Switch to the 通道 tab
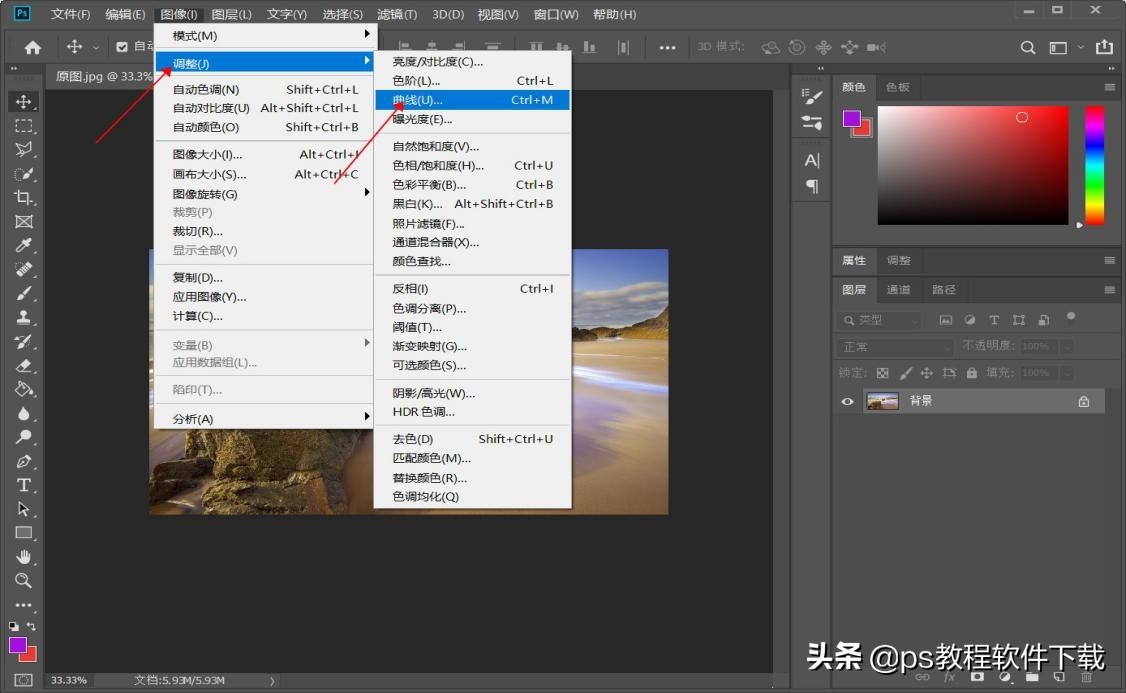 (898, 289)
